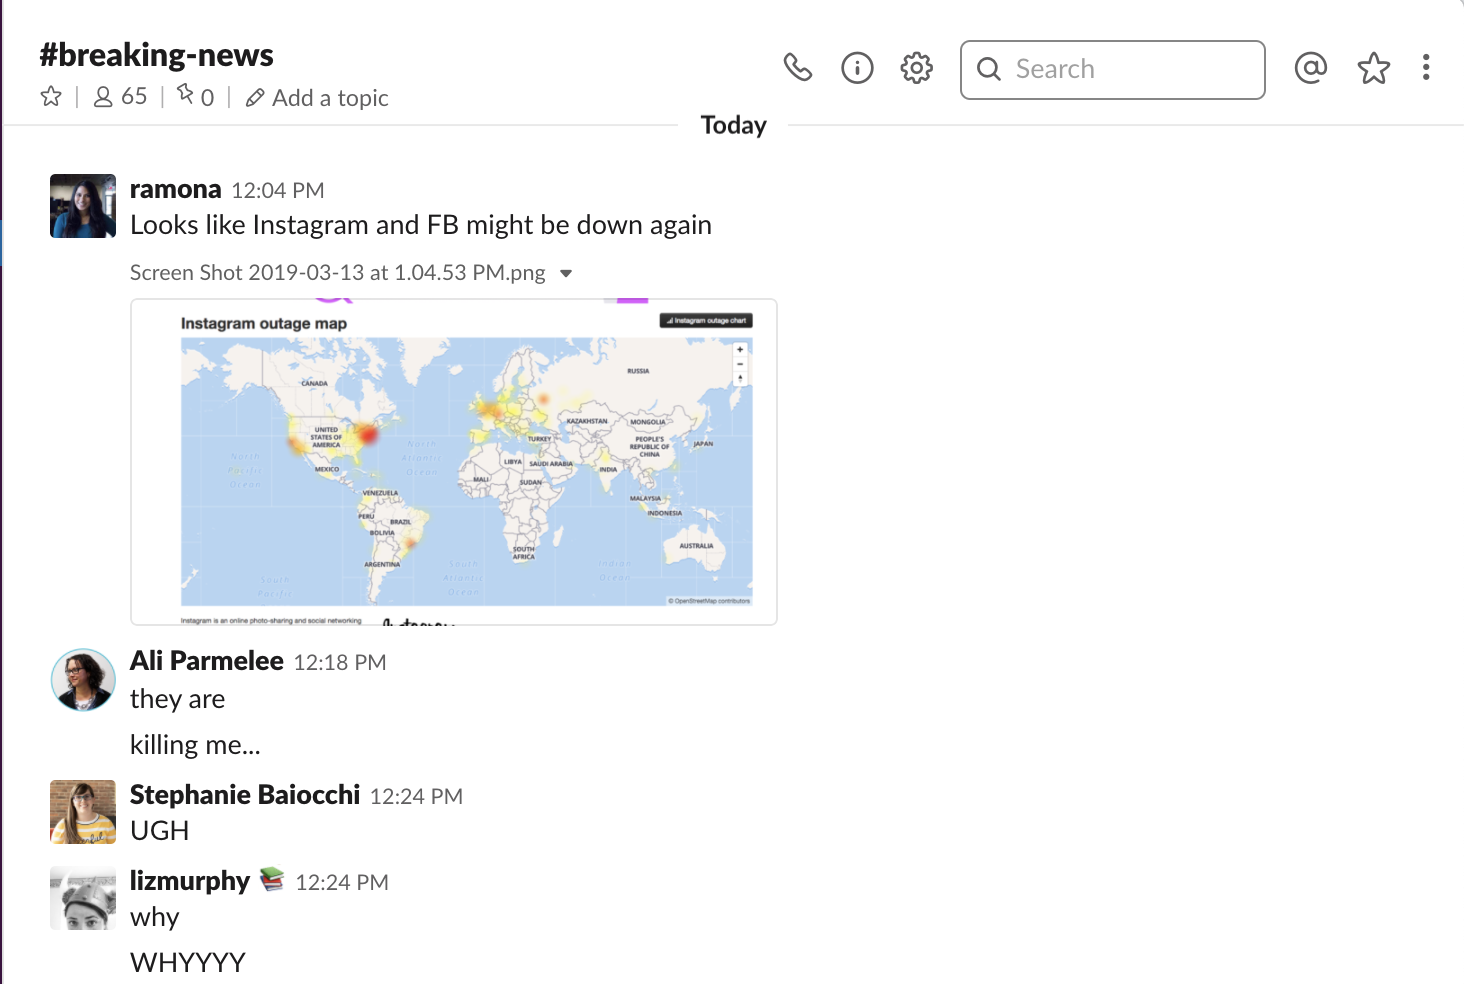Click message 'Looks like Instagram and FB might be down again'

pos(421,225)
